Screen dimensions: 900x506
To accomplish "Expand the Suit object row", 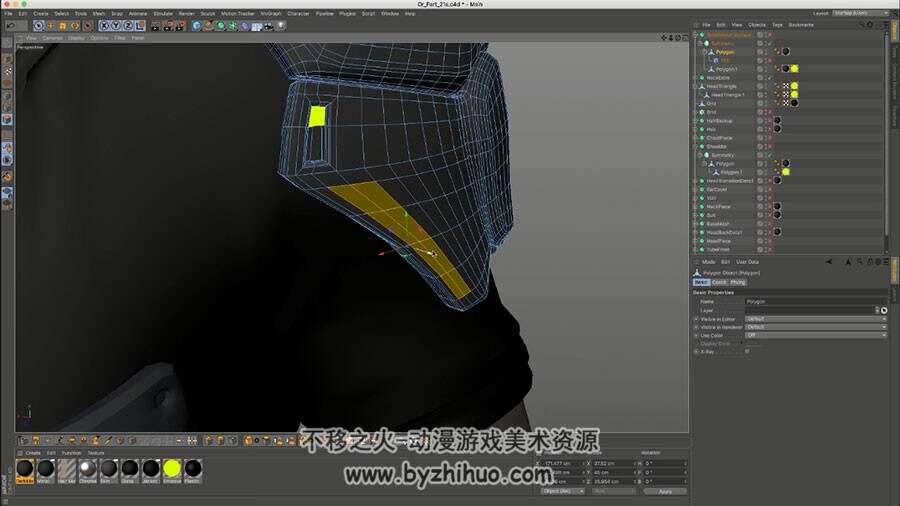I will point(696,215).
